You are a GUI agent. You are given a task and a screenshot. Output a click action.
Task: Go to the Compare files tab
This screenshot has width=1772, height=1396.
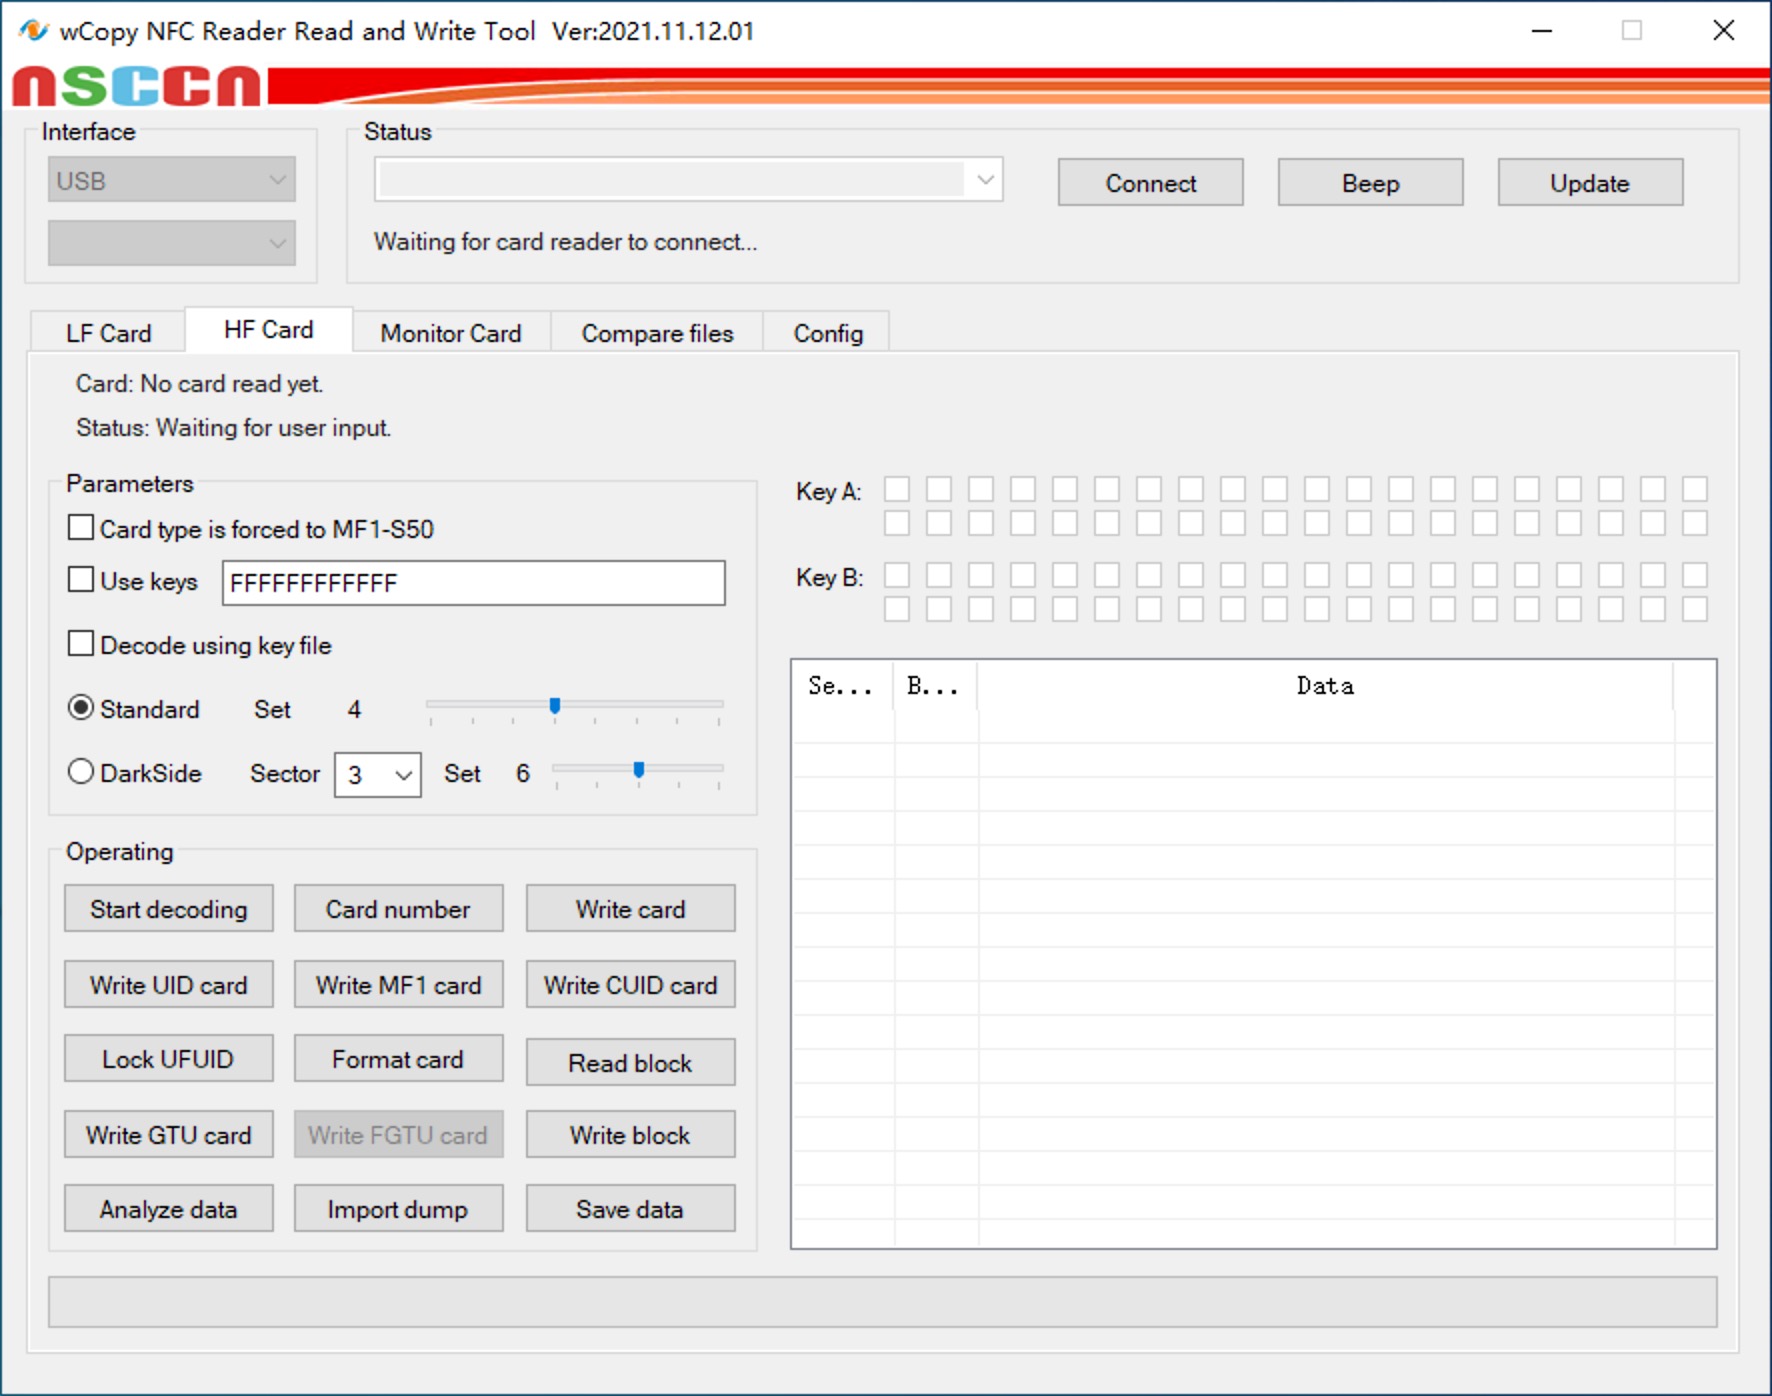[x=657, y=333]
